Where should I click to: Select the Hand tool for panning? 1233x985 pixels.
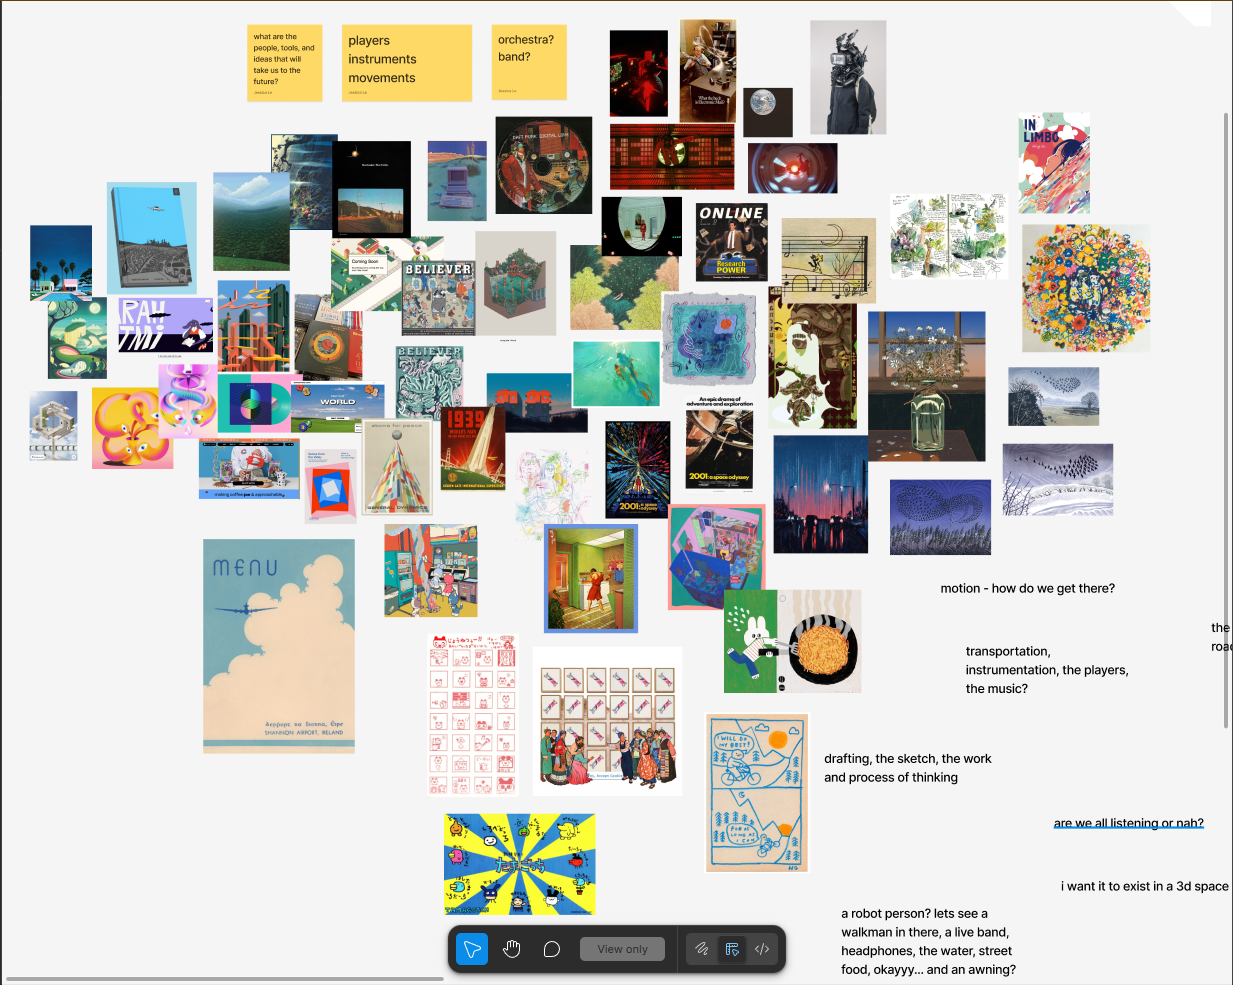click(512, 948)
